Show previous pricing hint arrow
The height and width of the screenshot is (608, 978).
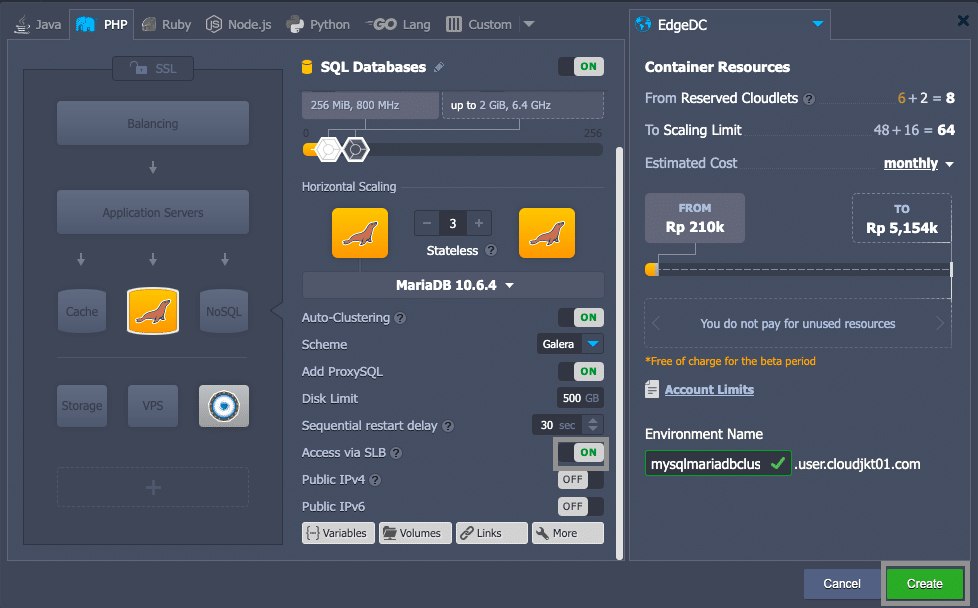pyautogui.click(x=656, y=323)
